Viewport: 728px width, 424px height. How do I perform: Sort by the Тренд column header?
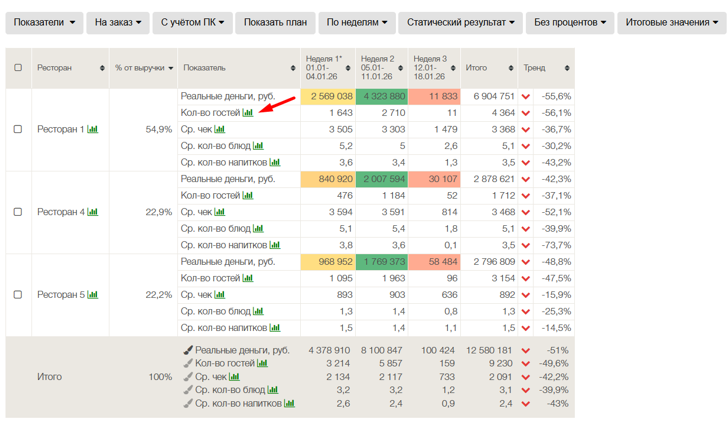click(x=546, y=68)
